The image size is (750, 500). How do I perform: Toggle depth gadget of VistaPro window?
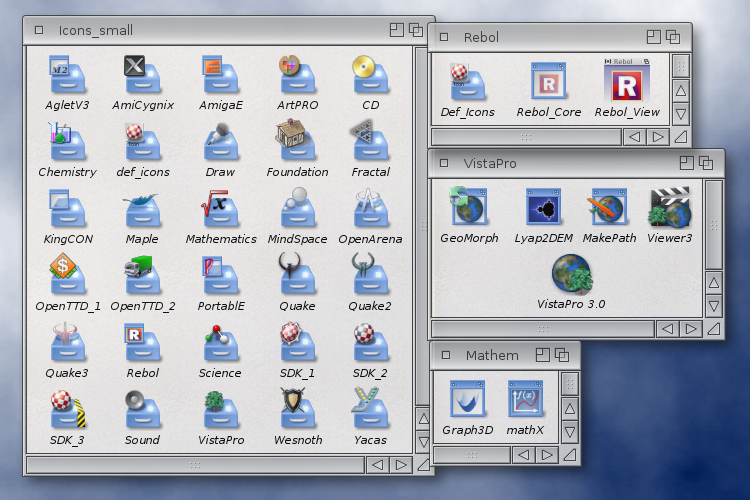pyautogui.click(x=707, y=162)
